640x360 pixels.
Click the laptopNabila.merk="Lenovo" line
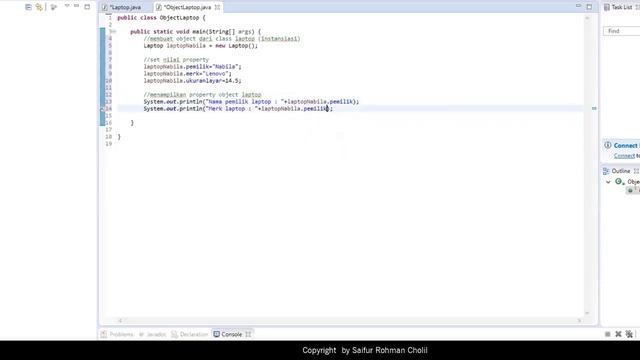coord(187,74)
